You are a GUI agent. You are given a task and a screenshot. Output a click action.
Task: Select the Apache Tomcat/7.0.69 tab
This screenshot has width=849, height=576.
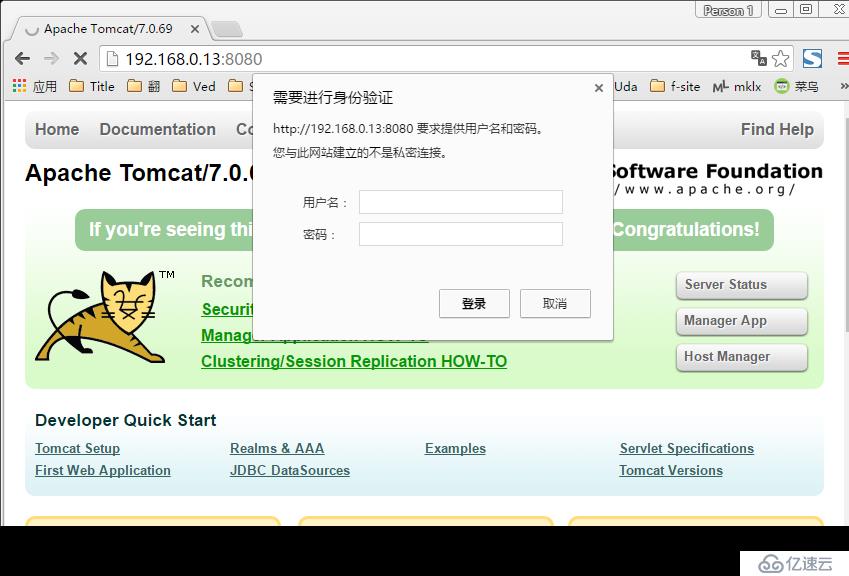point(108,29)
